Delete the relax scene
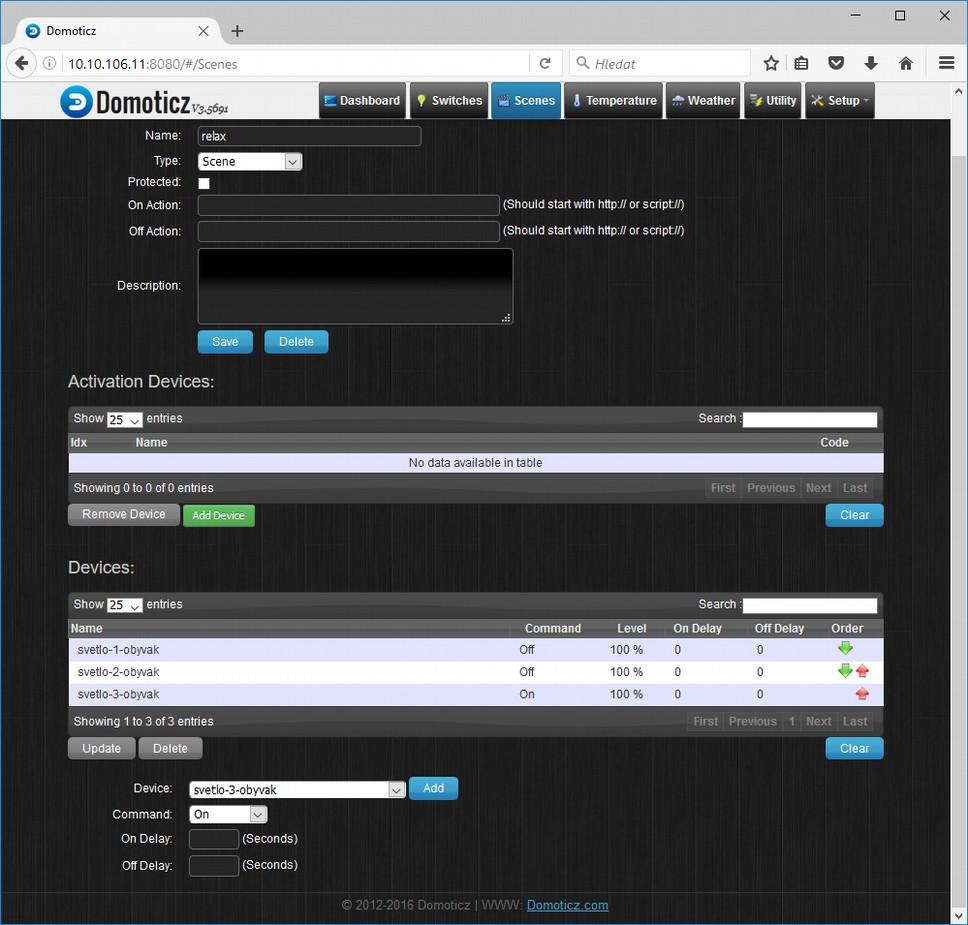Image resolution: width=968 pixels, height=925 pixels. pyautogui.click(x=296, y=341)
